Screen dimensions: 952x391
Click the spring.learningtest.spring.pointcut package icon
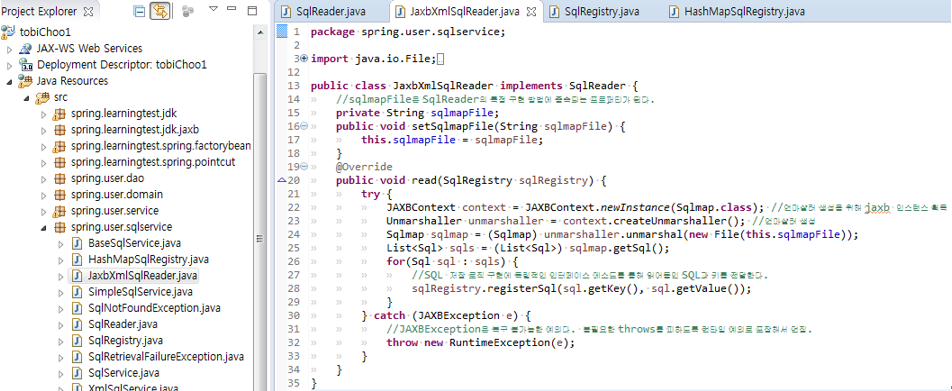pos(60,162)
